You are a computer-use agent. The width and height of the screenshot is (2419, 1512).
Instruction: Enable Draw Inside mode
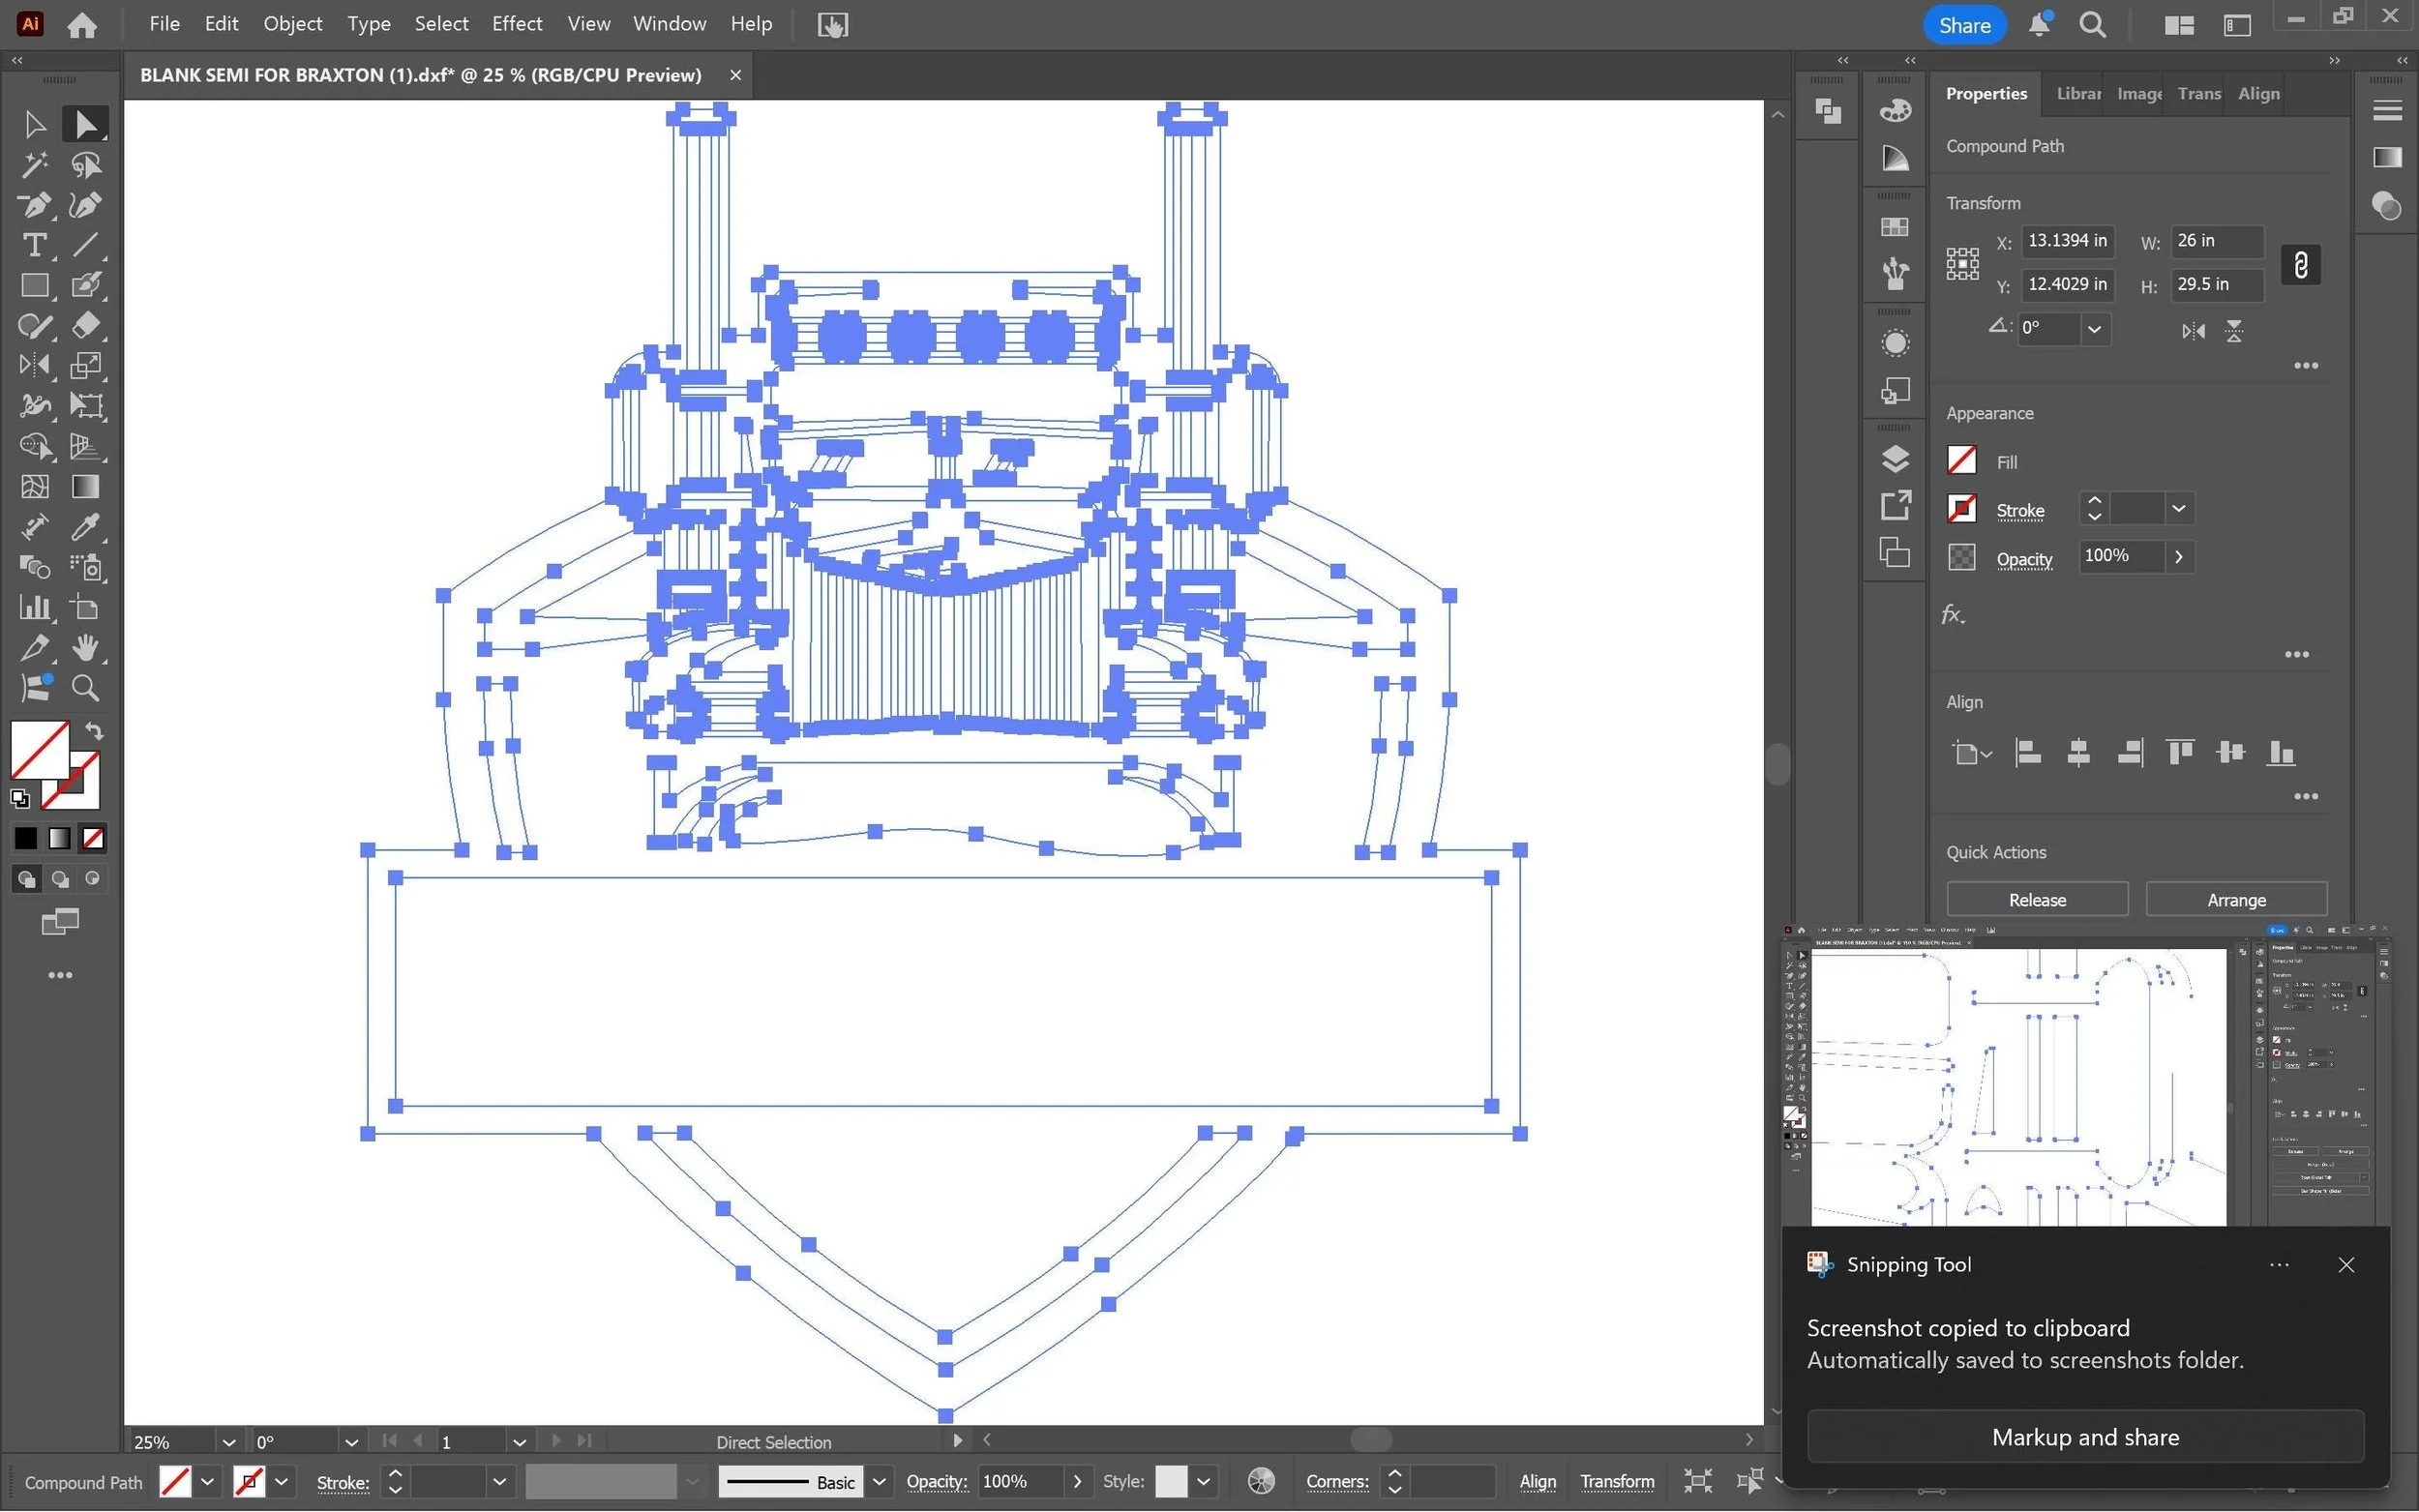pos(93,879)
